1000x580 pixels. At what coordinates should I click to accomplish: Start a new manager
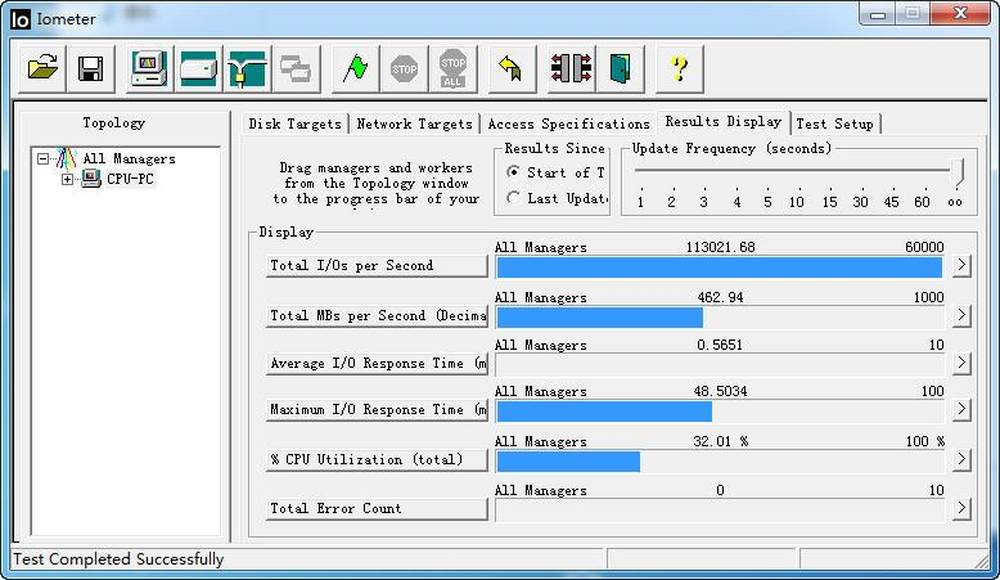[x=149, y=68]
